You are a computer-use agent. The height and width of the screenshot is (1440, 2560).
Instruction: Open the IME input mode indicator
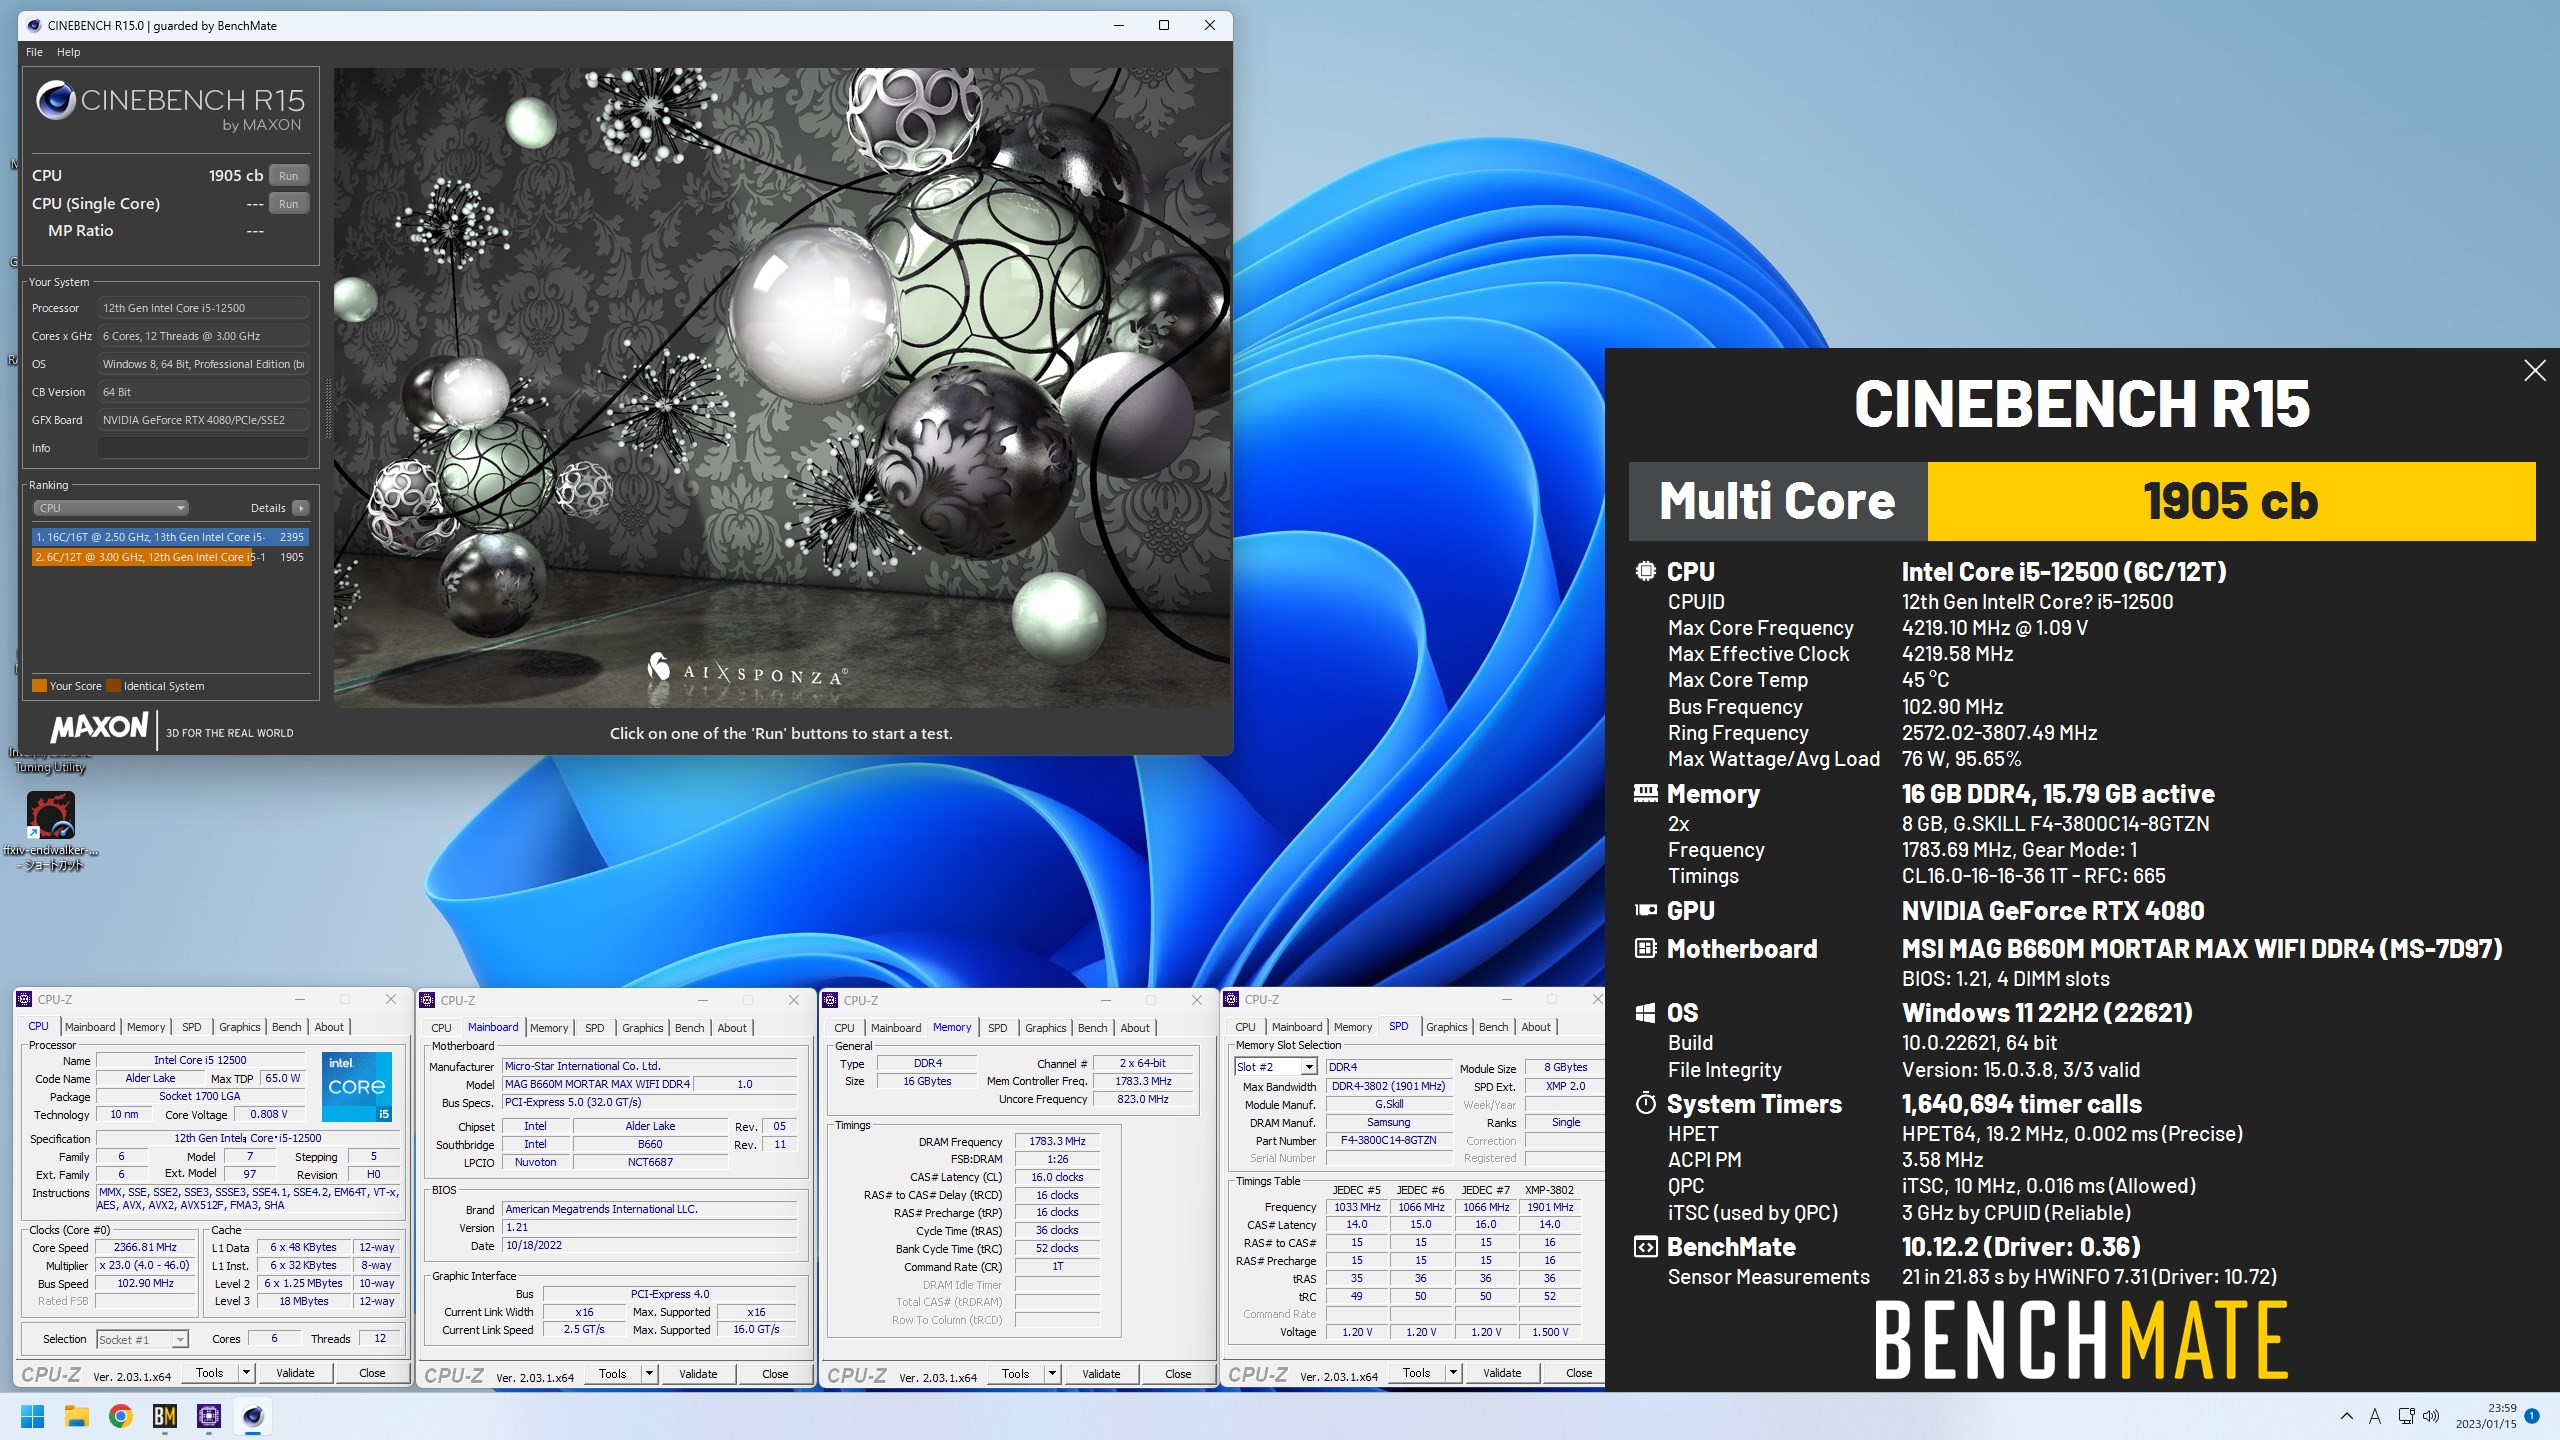[x=2375, y=1416]
